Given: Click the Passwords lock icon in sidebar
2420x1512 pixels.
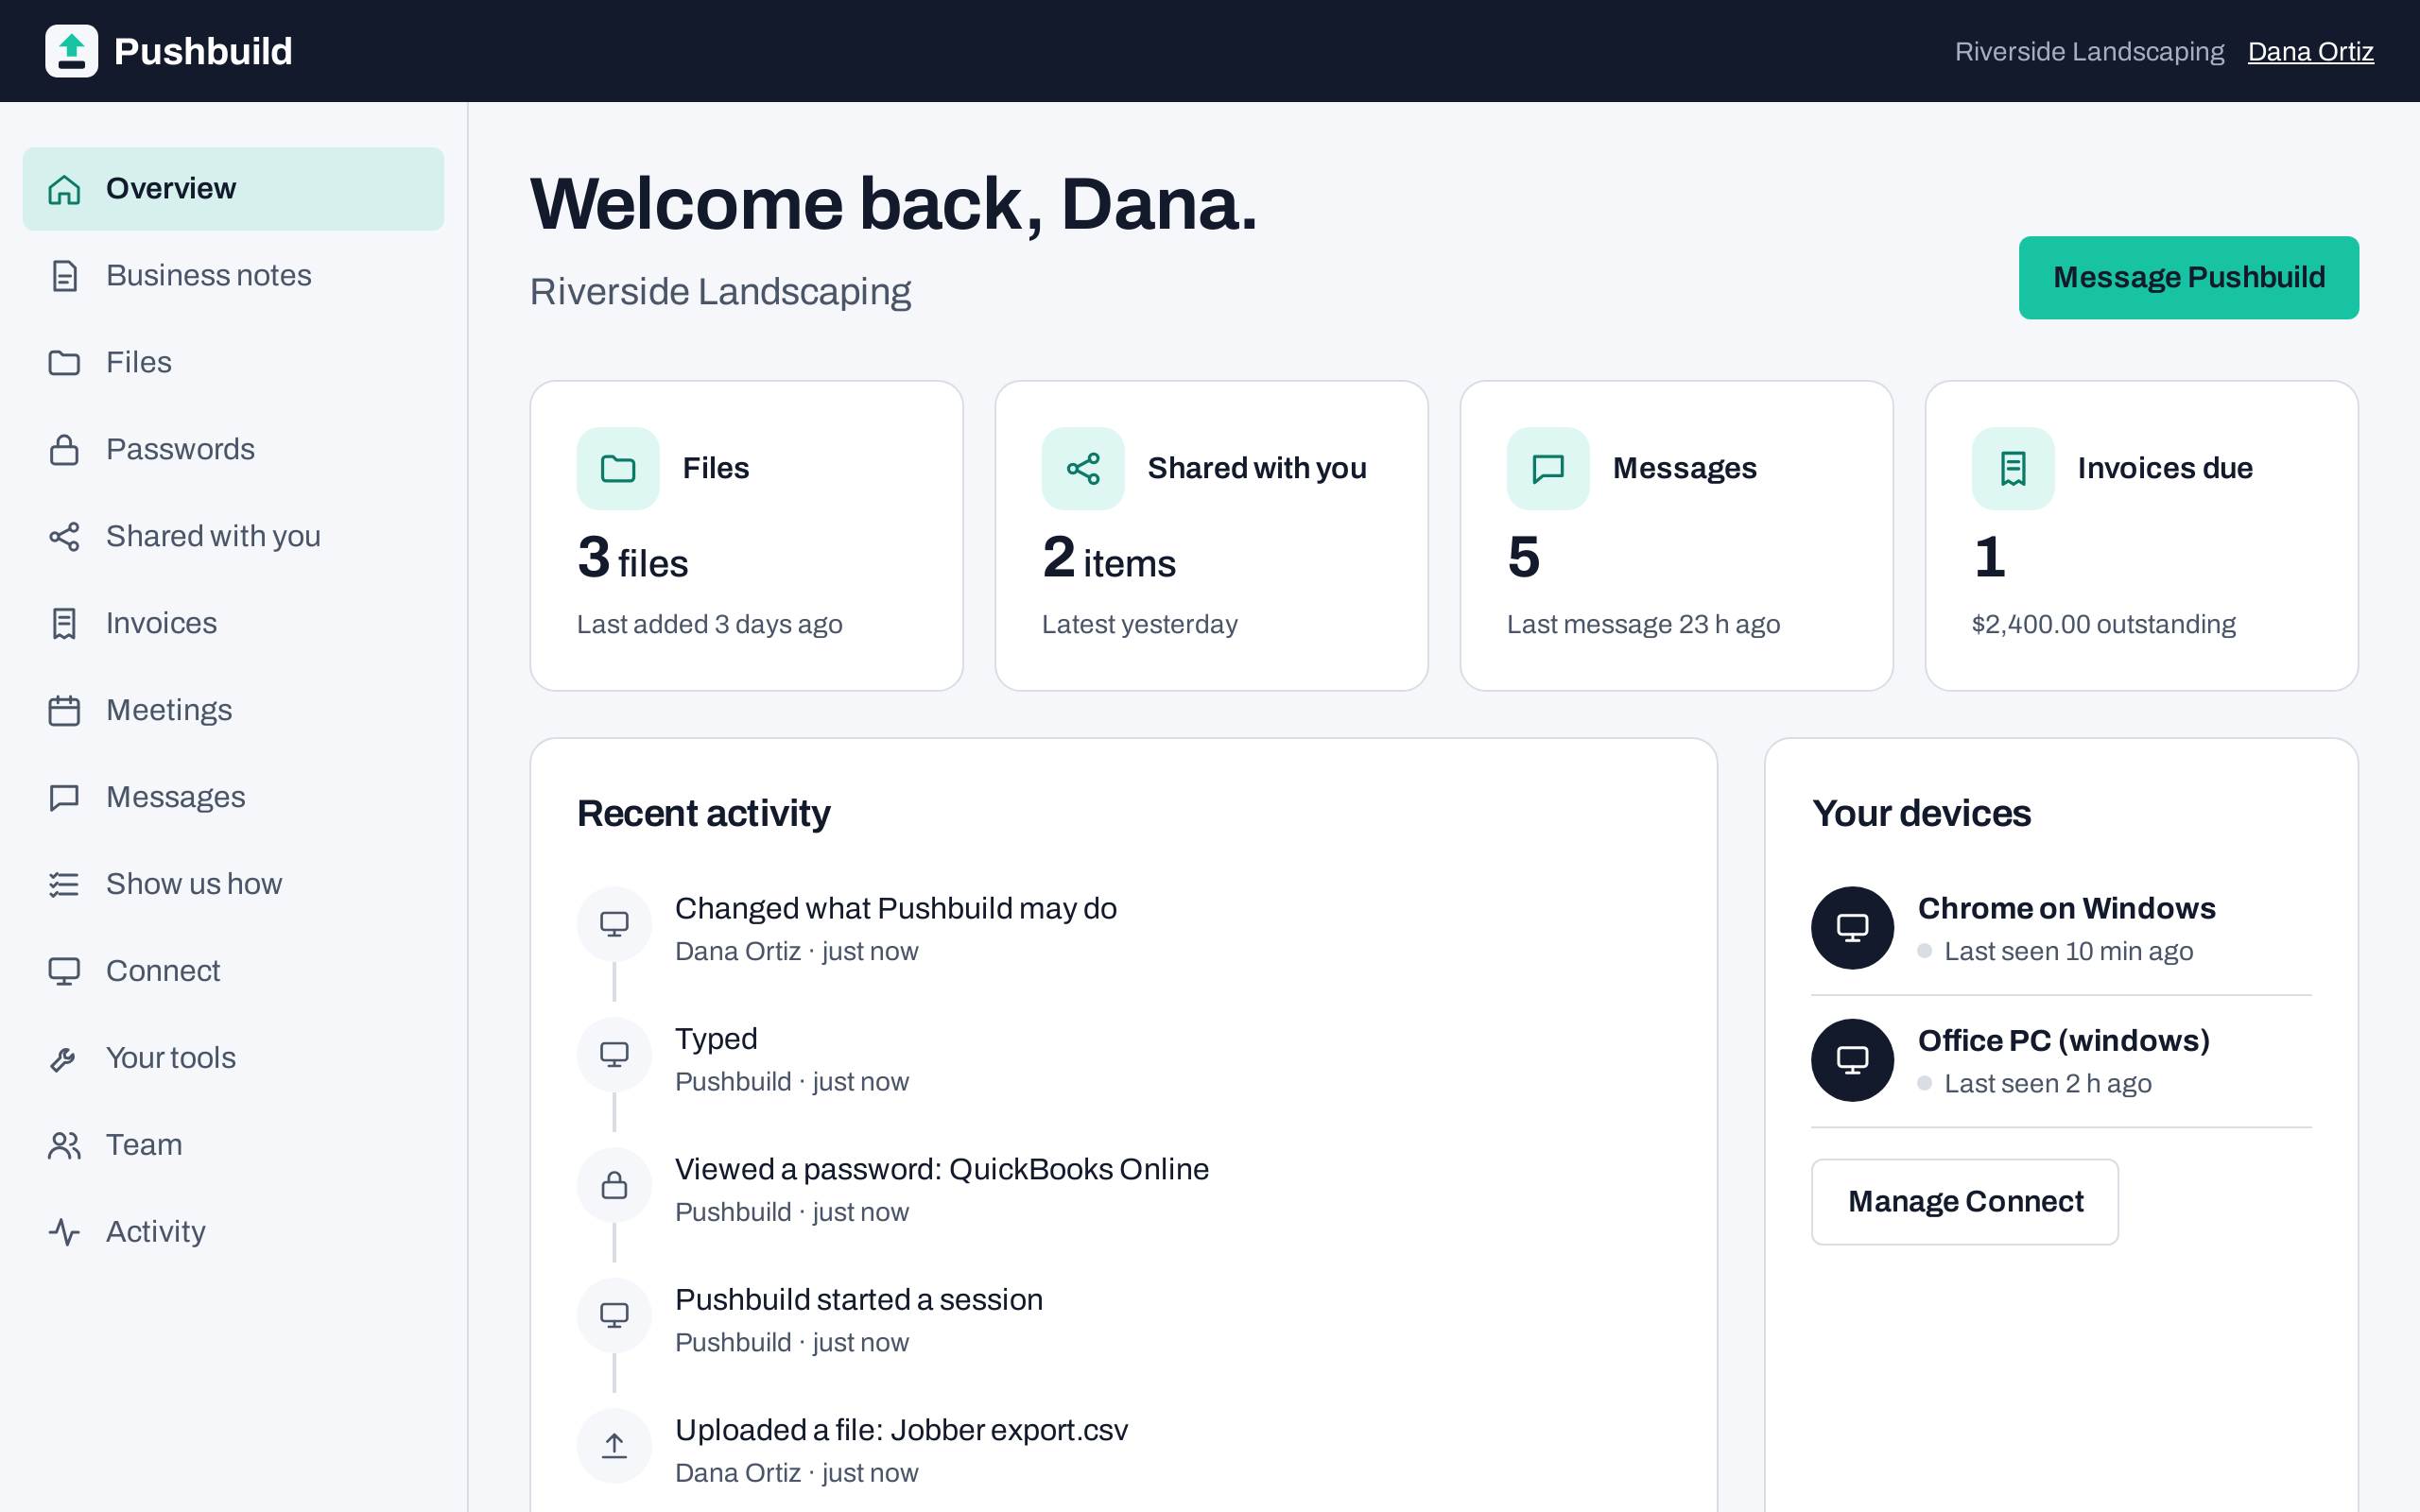Looking at the screenshot, I should [64, 450].
